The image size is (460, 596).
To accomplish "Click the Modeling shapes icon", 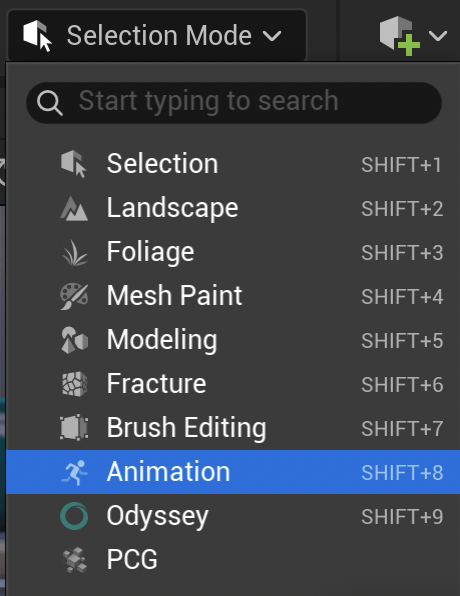I will point(75,340).
